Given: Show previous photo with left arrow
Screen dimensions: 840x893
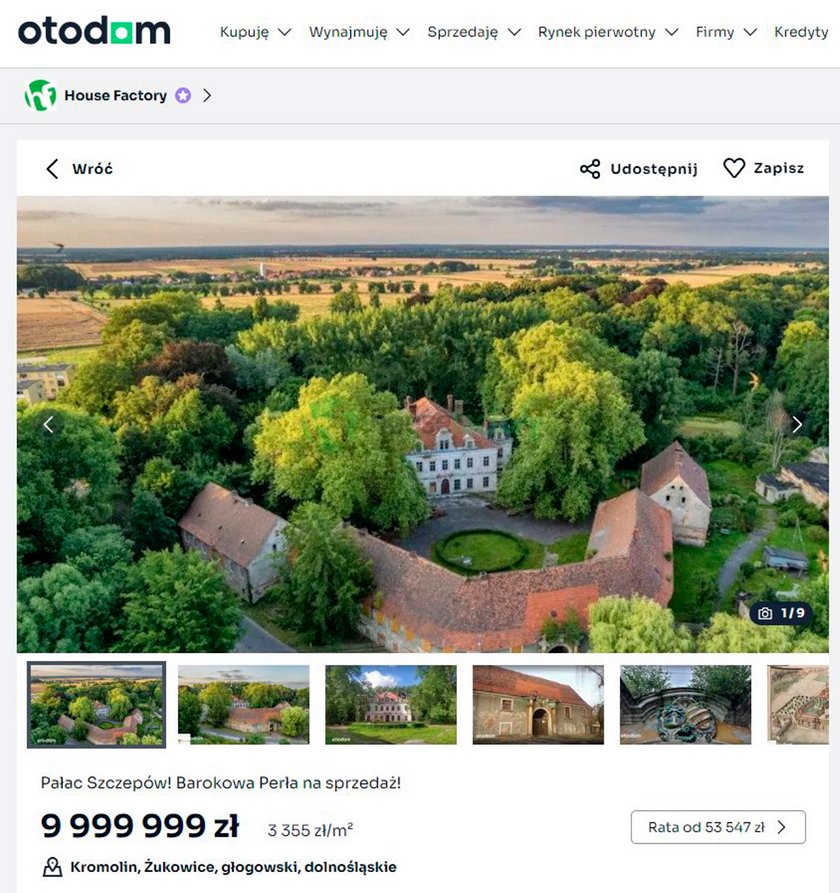Looking at the screenshot, I should pyautogui.click(x=48, y=424).
